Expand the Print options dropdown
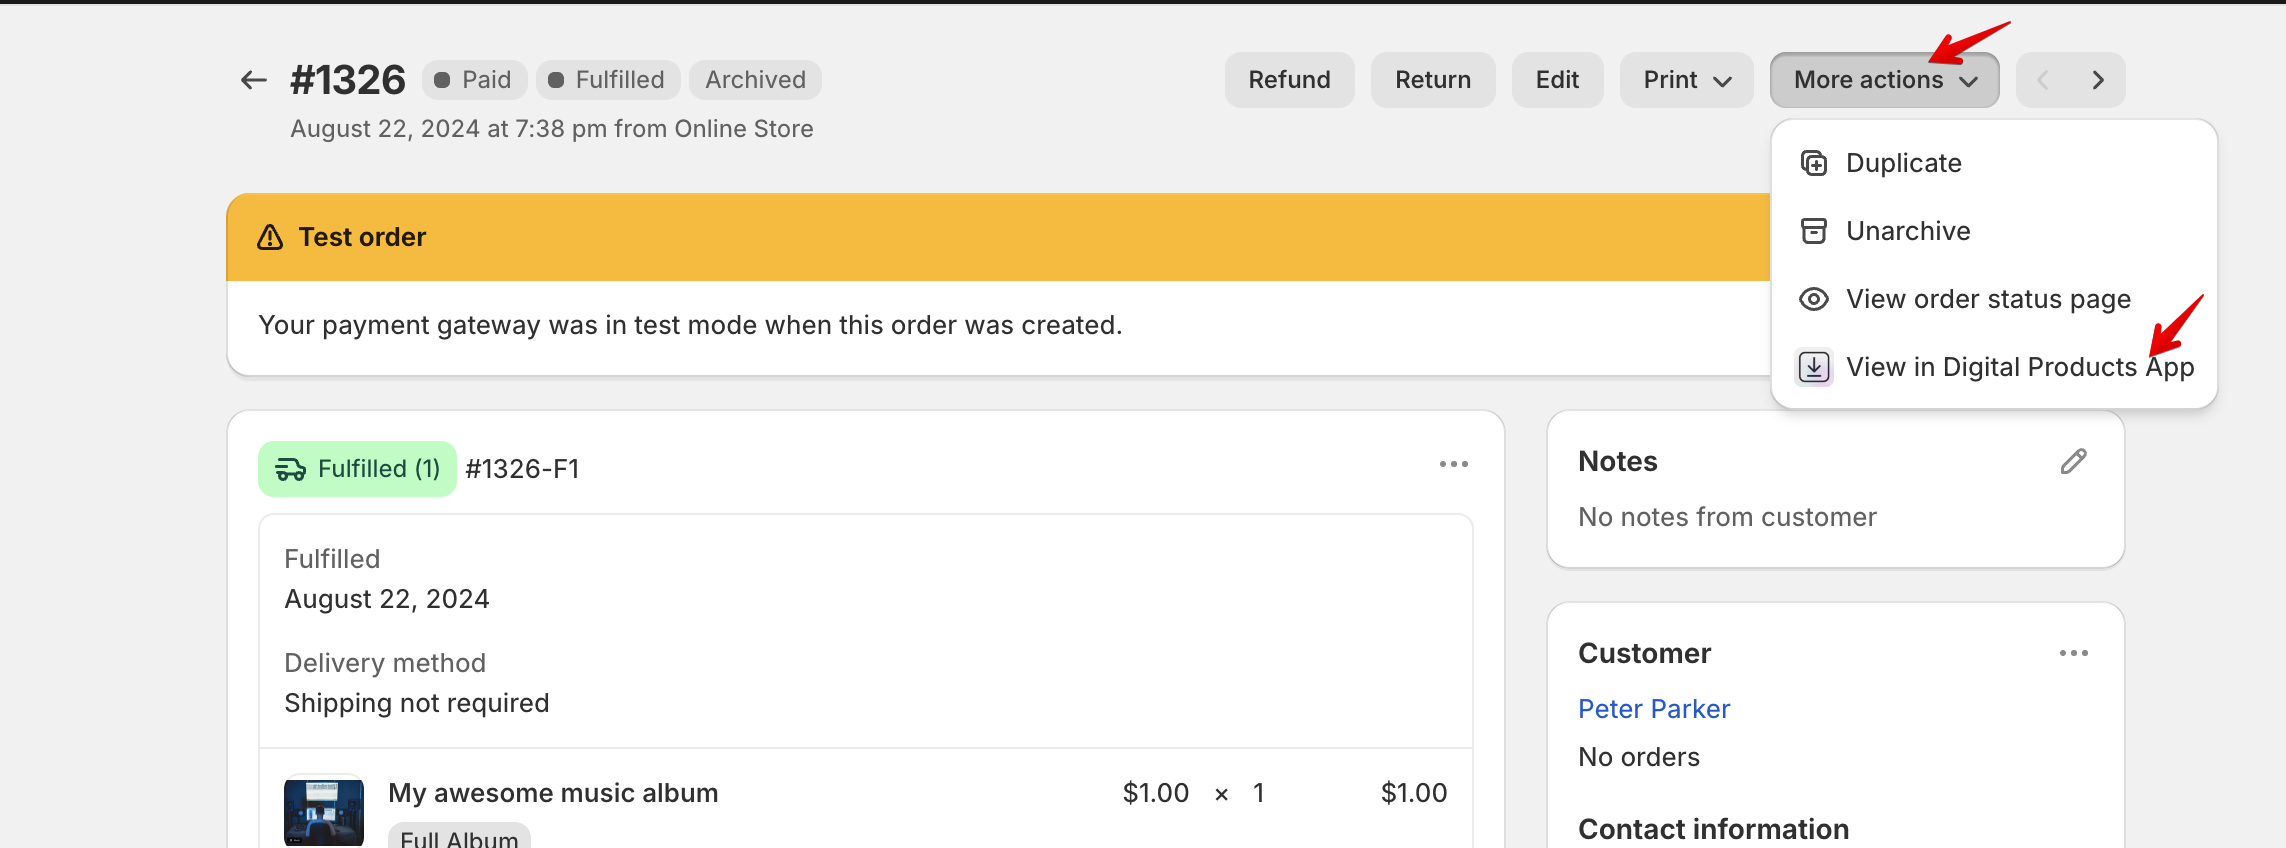This screenshot has height=848, width=2286. [1686, 79]
